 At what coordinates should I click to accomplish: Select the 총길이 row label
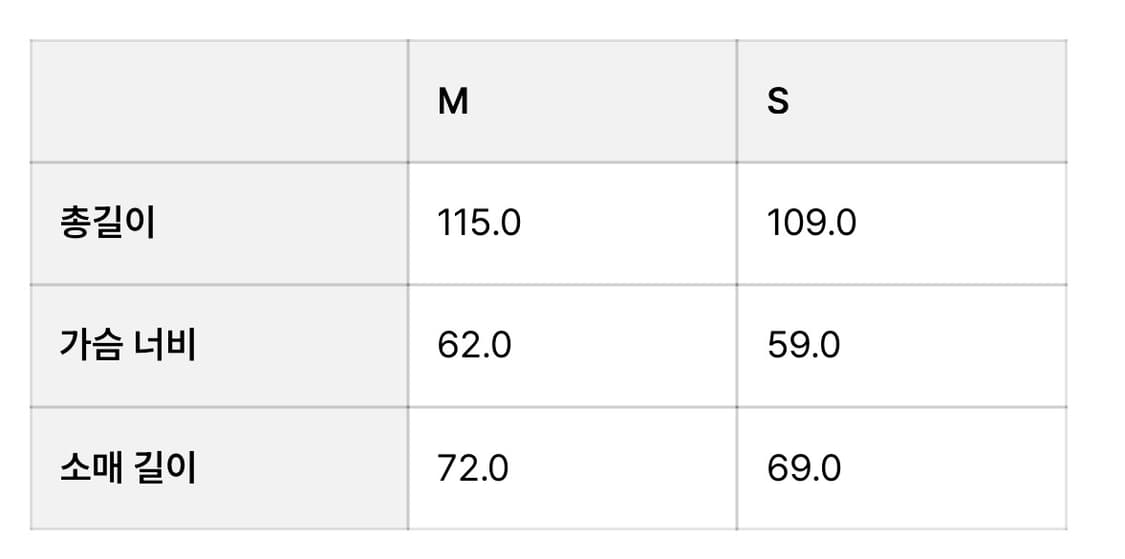pyautogui.click(x=107, y=224)
